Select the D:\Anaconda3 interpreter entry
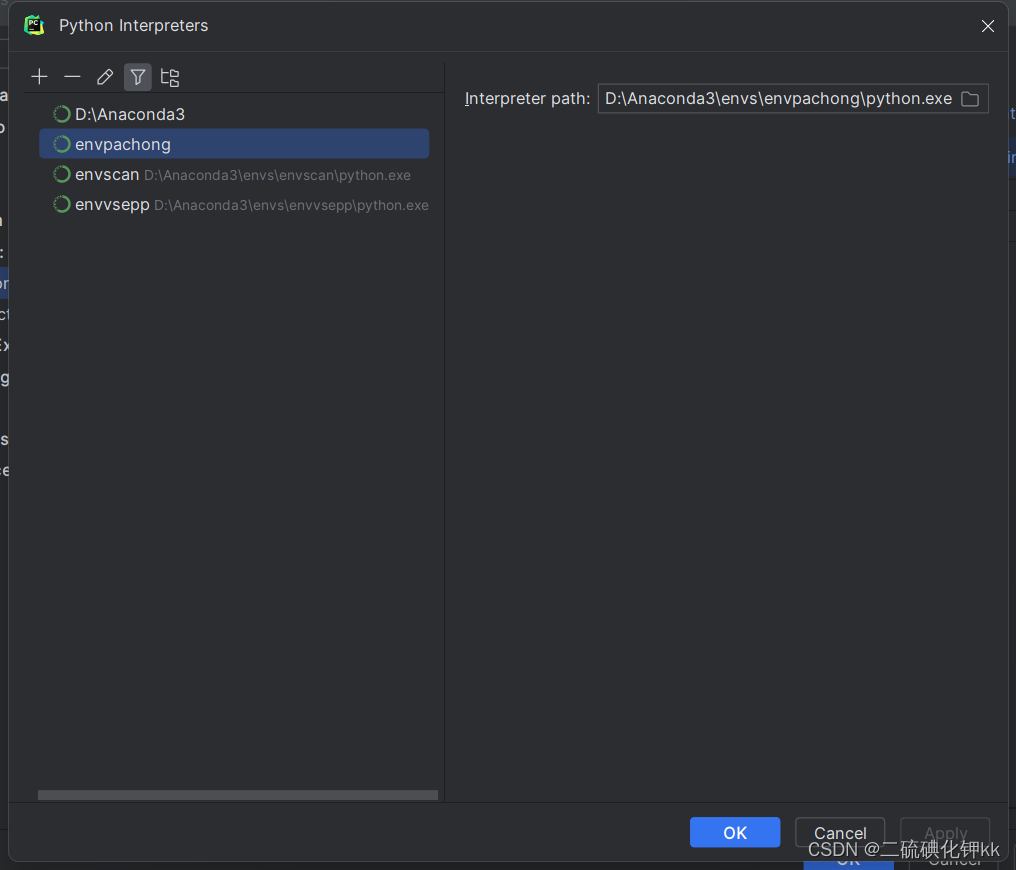This screenshot has width=1016, height=870. (x=131, y=114)
